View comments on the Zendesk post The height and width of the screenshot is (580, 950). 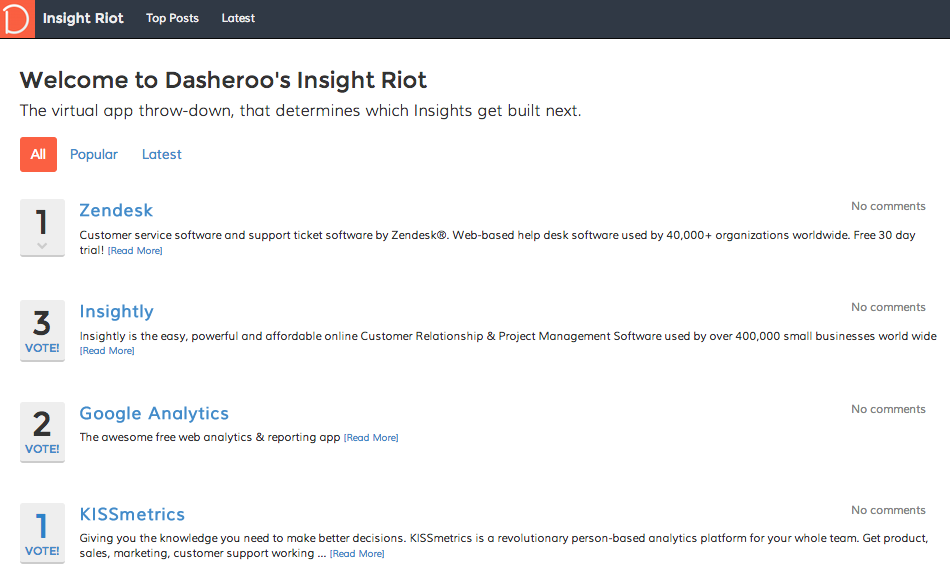click(x=888, y=206)
